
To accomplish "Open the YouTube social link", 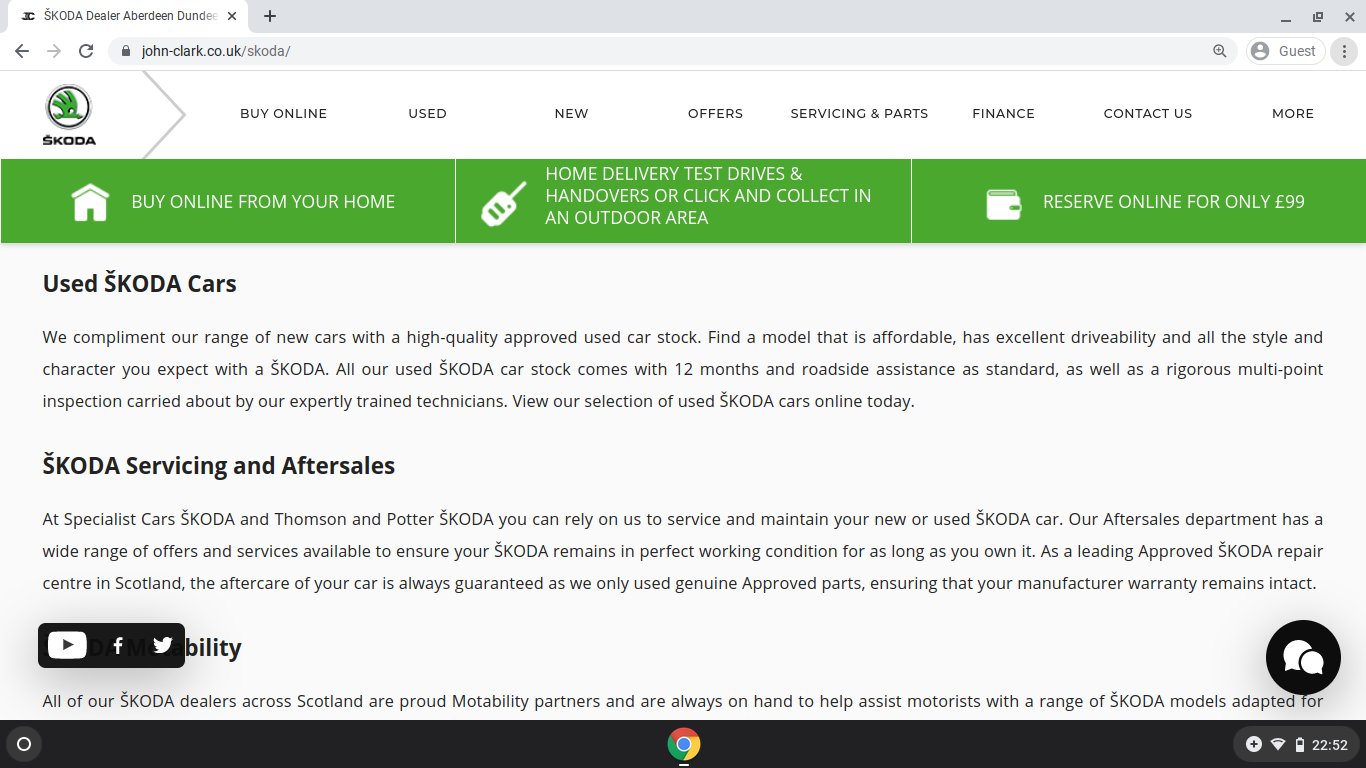I will coord(67,645).
